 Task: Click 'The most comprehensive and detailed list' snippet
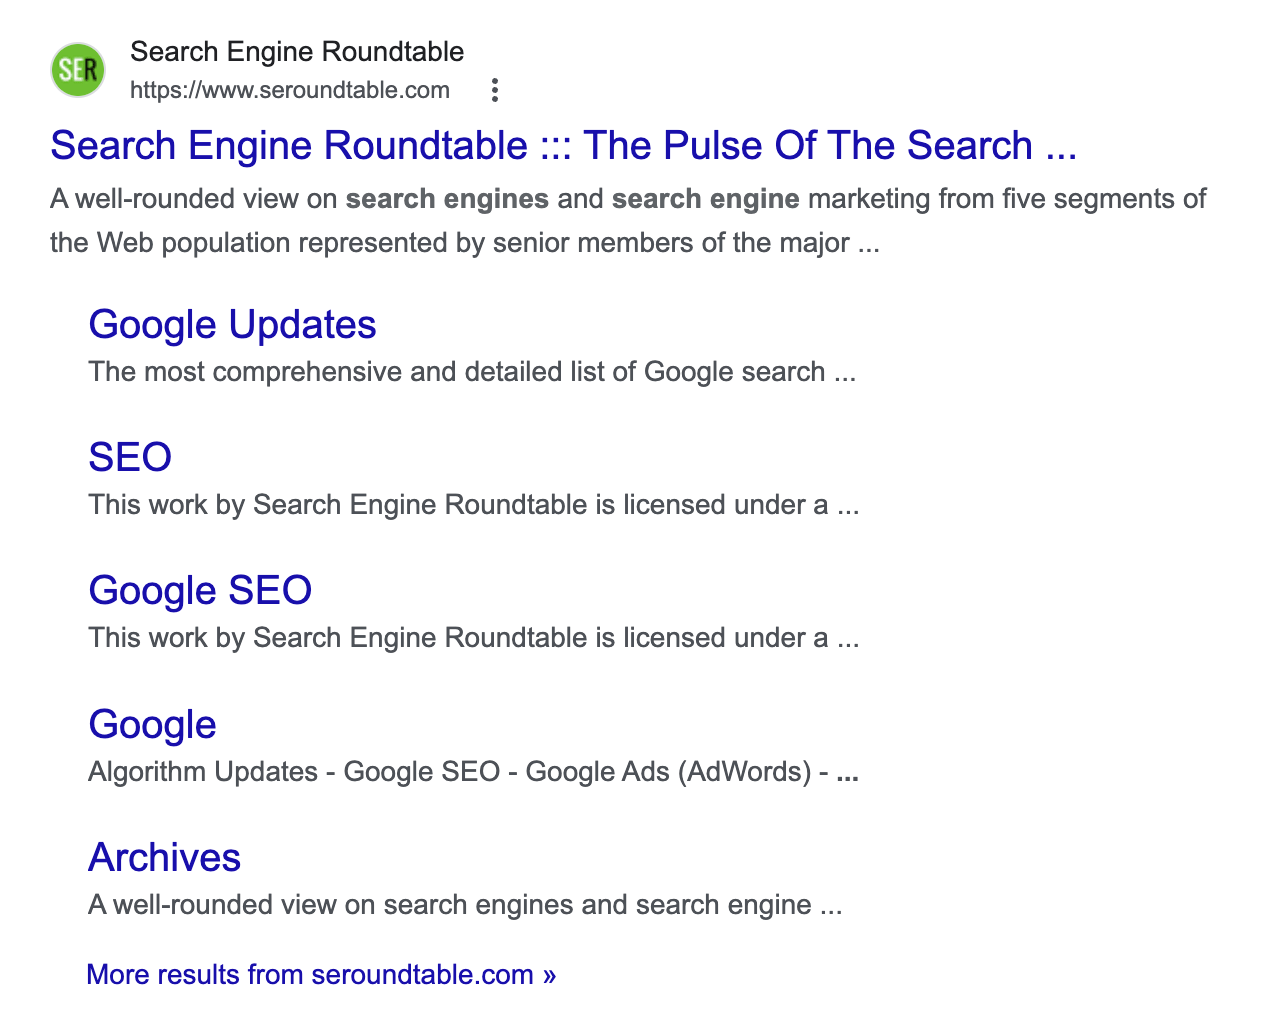click(471, 372)
